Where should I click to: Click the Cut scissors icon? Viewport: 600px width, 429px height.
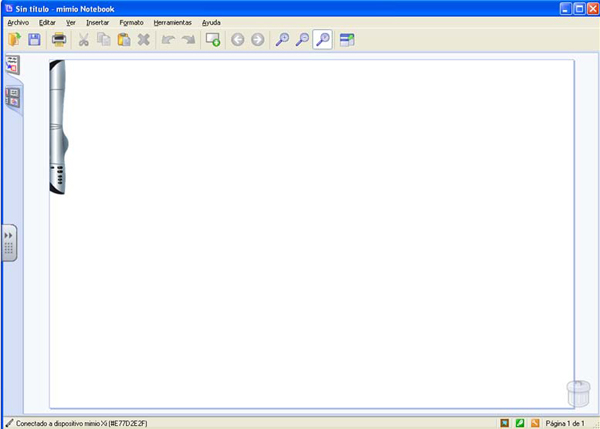coord(84,40)
